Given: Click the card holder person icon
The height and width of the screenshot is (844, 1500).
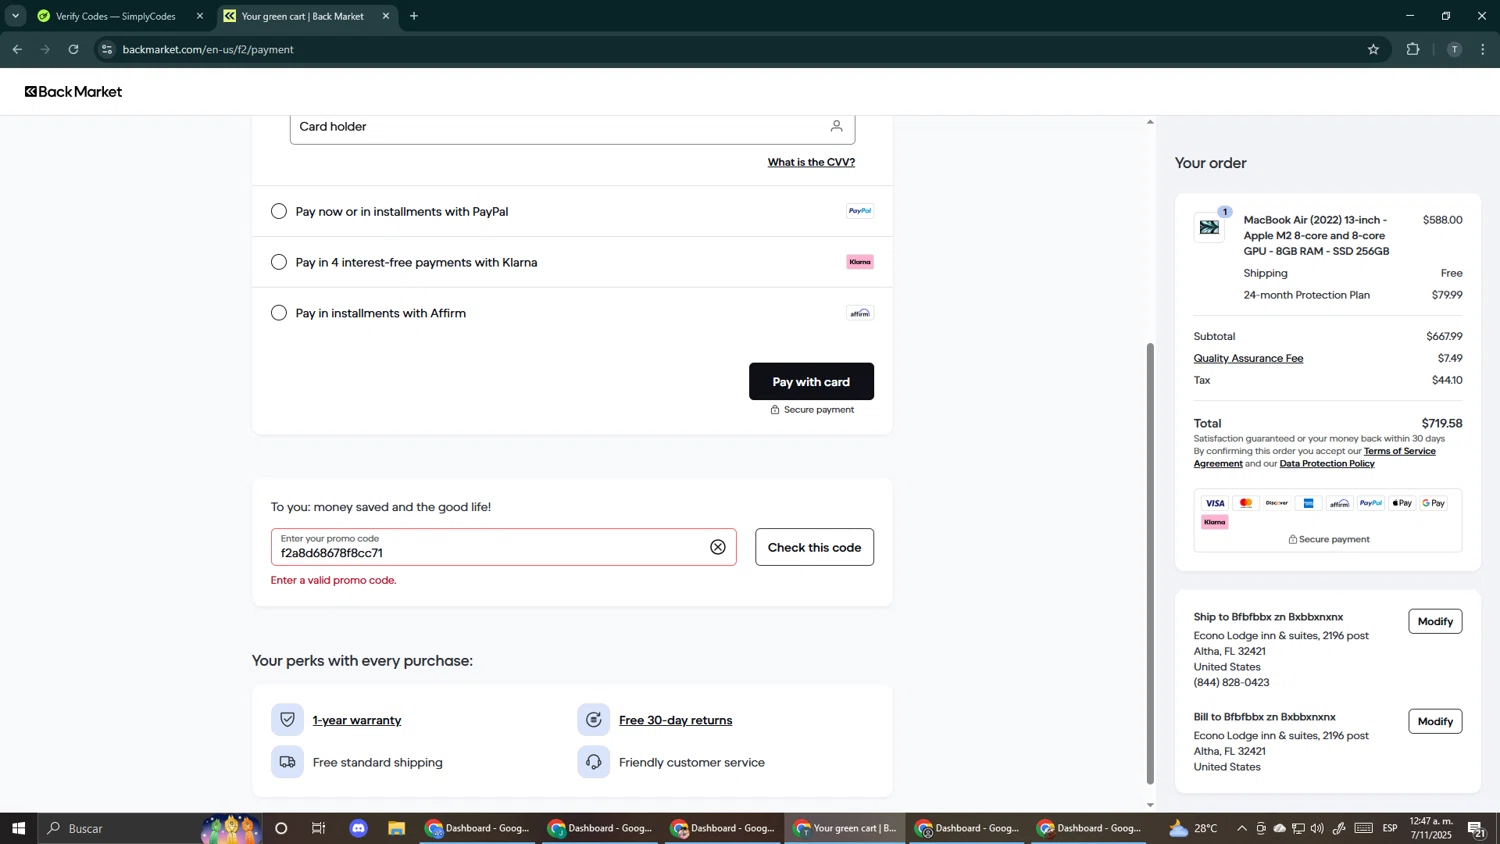Looking at the screenshot, I should (x=836, y=126).
